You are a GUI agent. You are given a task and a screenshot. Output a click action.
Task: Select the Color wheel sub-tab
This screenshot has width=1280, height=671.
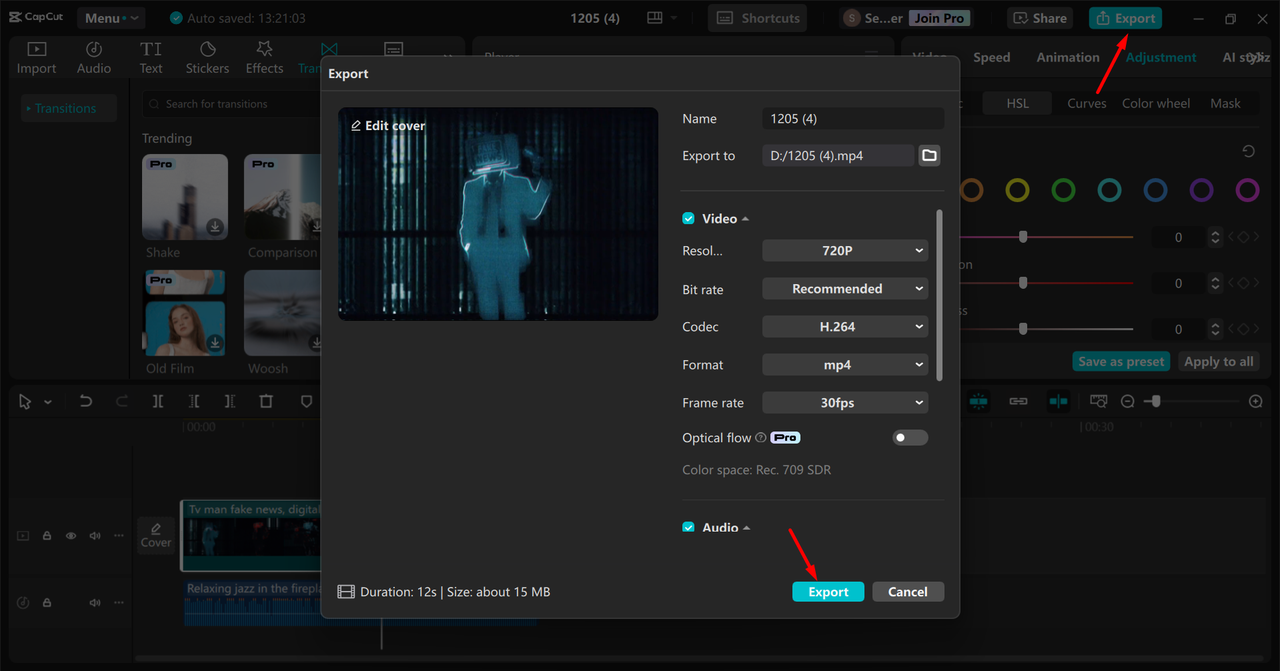coord(1156,103)
